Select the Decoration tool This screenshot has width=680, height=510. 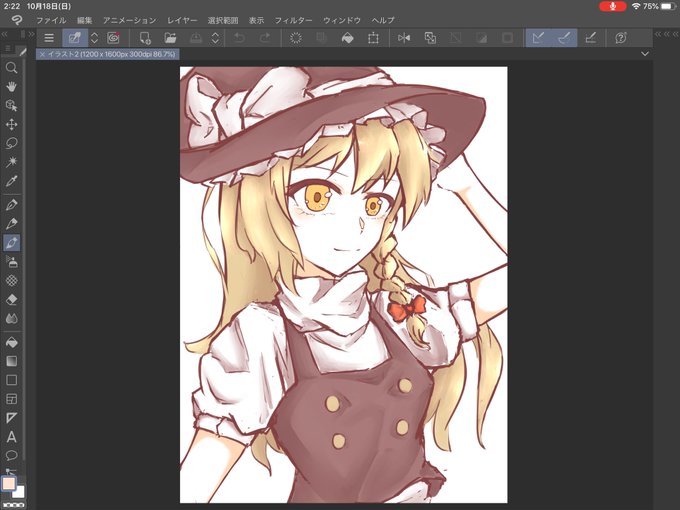coord(11,281)
